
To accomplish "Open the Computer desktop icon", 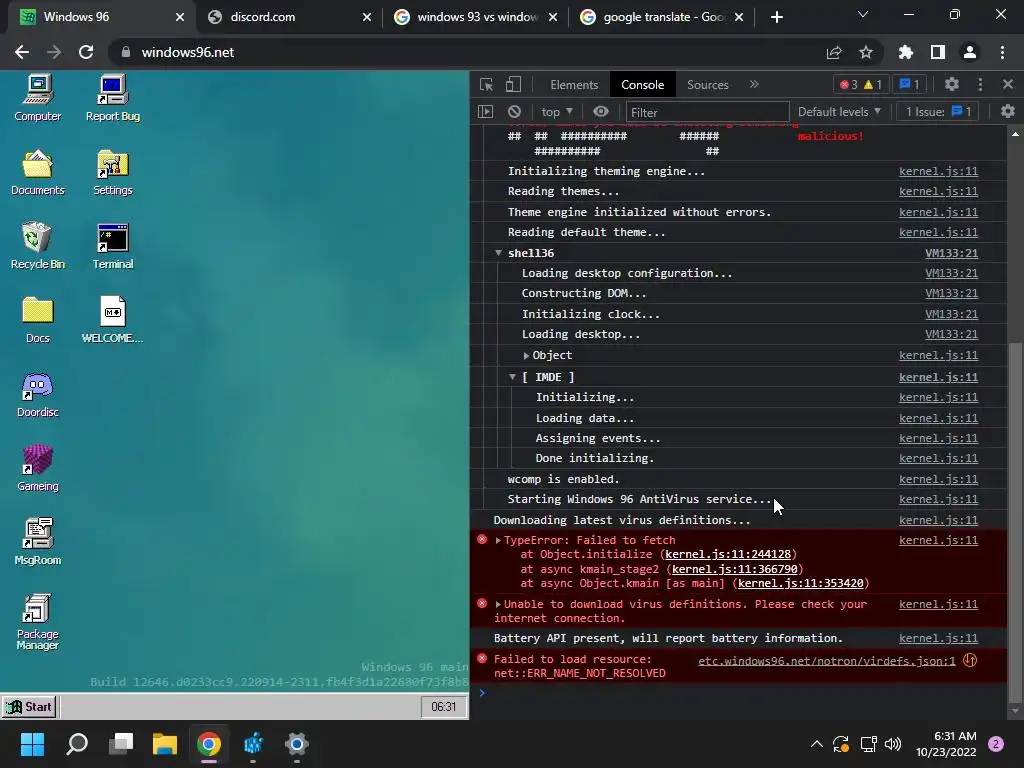I will pos(37,98).
